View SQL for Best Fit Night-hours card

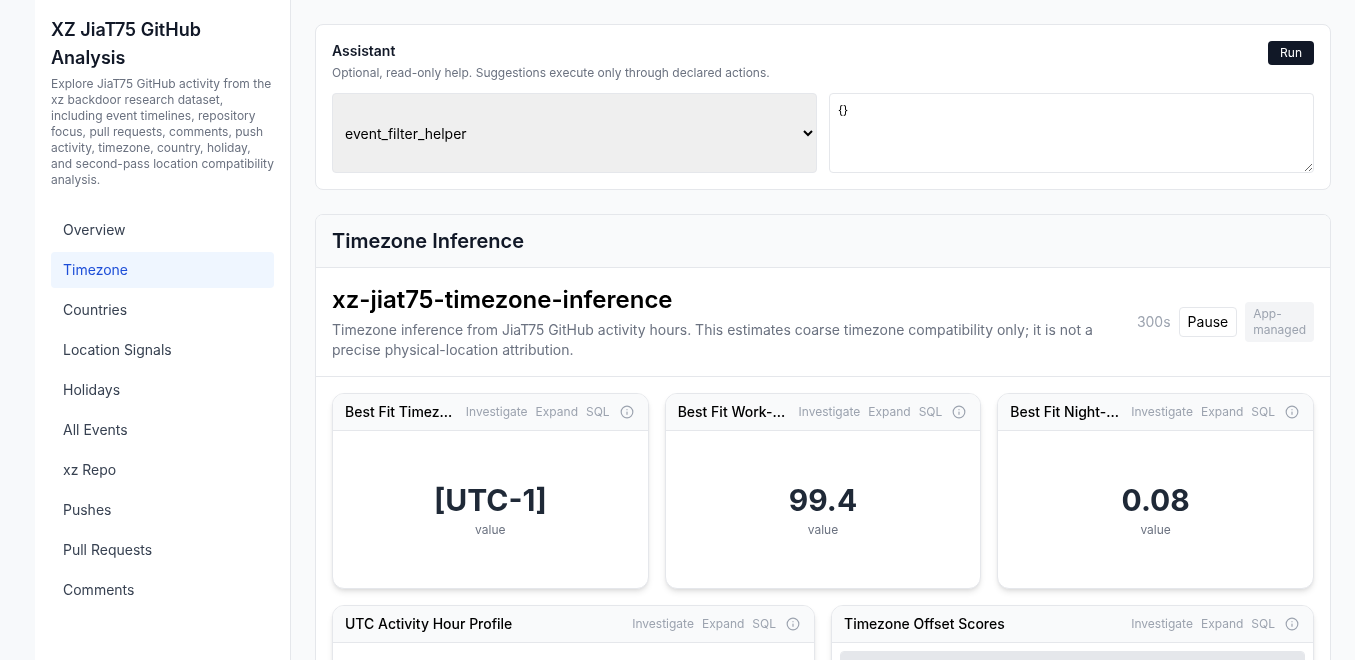pyautogui.click(x=1263, y=412)
